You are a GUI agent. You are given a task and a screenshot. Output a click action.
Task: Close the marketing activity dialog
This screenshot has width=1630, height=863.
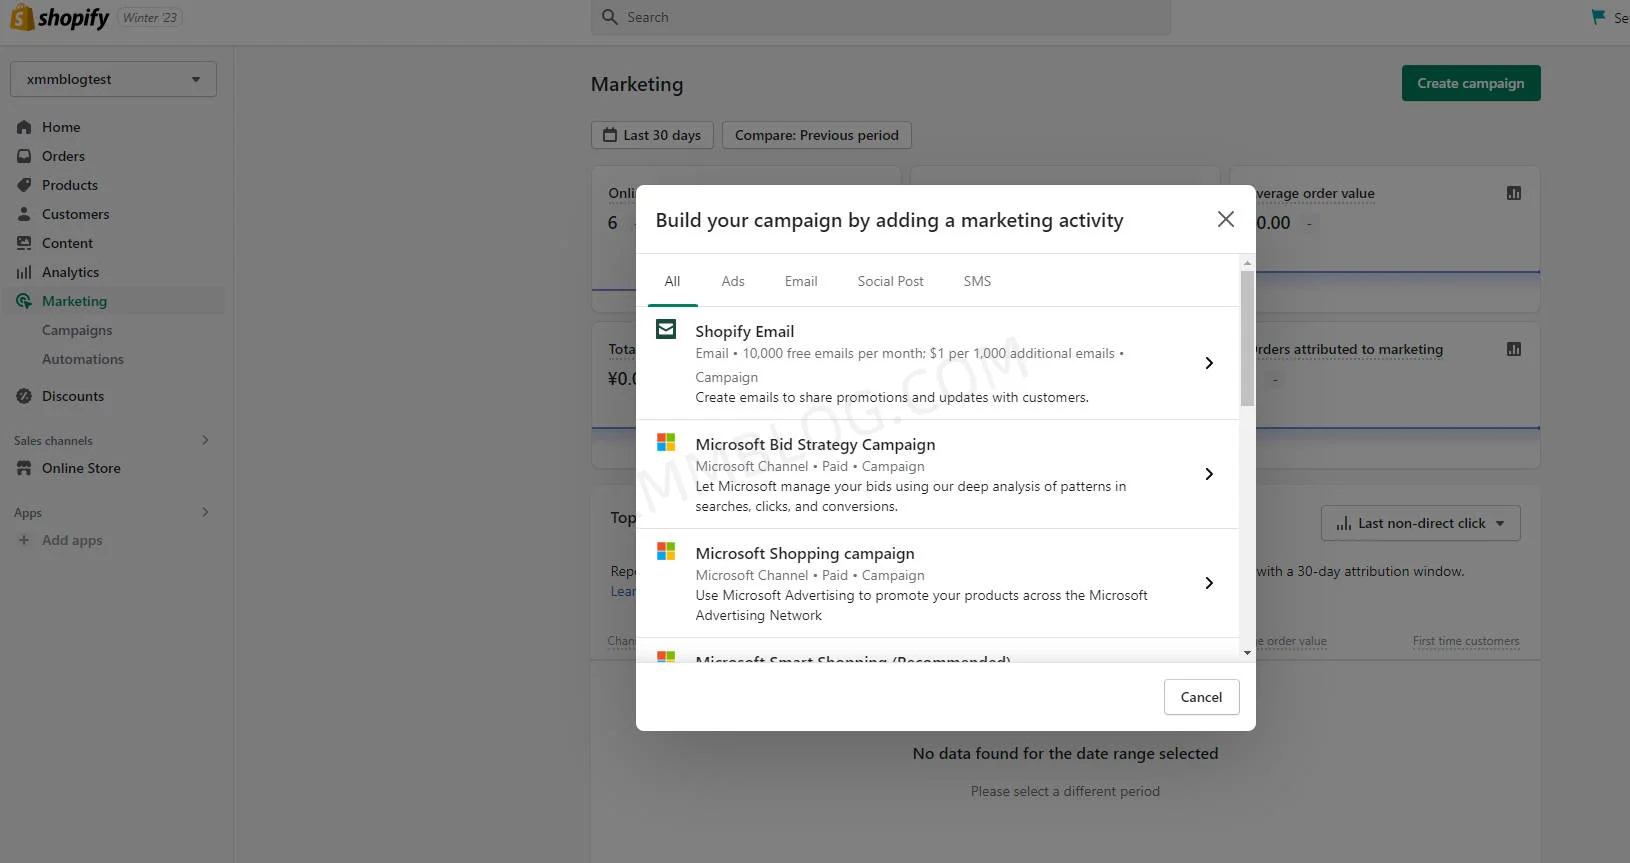tap(1225, 219)
